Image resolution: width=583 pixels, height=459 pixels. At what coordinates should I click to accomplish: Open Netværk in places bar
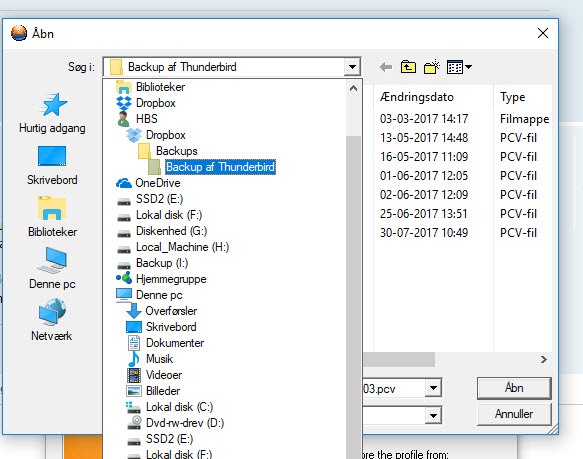[52, 320]
